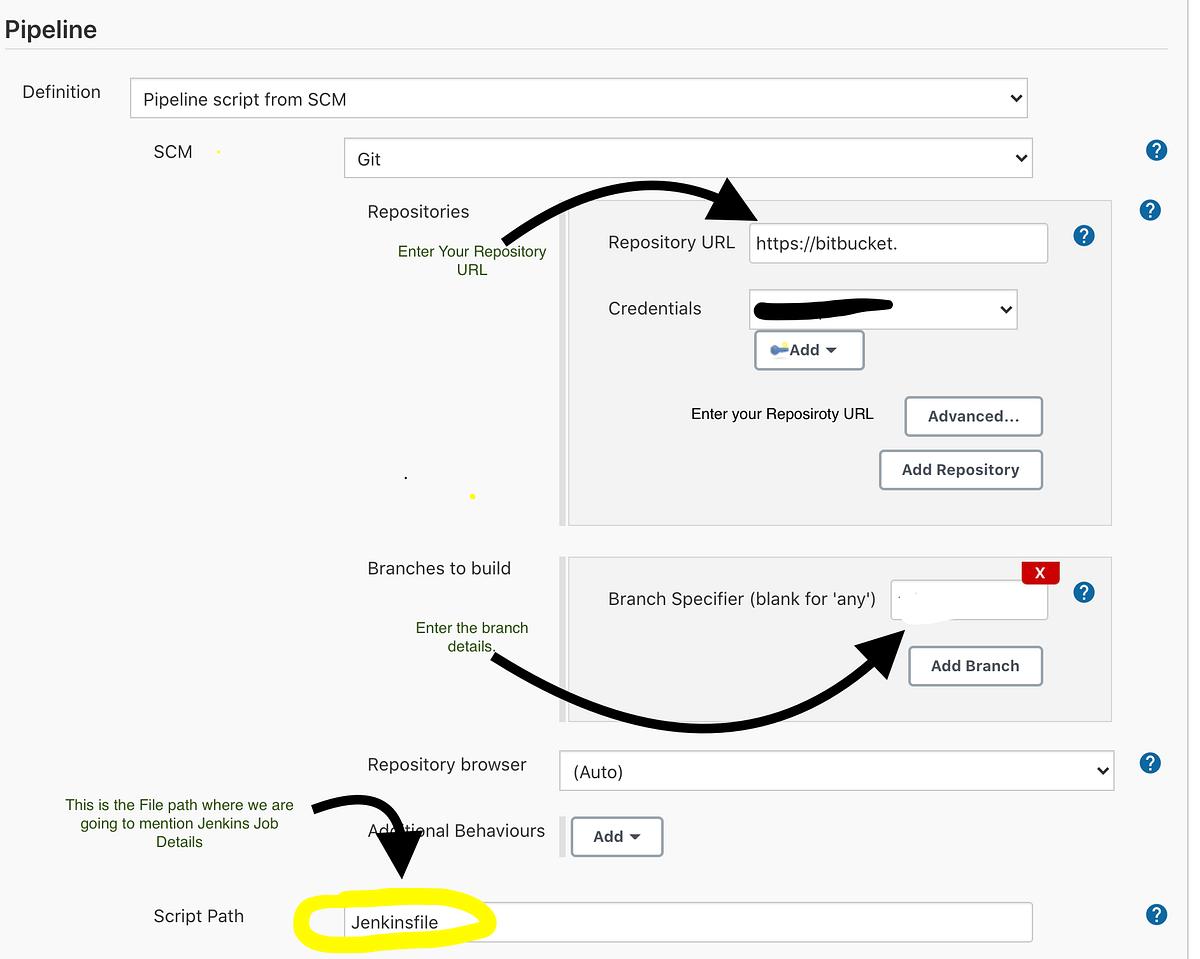The width and height of the screenshot is (1200, 959).
Task: Click Add under the Credentials dropdown
Action: pyautogui.click(x=809, y=350)
